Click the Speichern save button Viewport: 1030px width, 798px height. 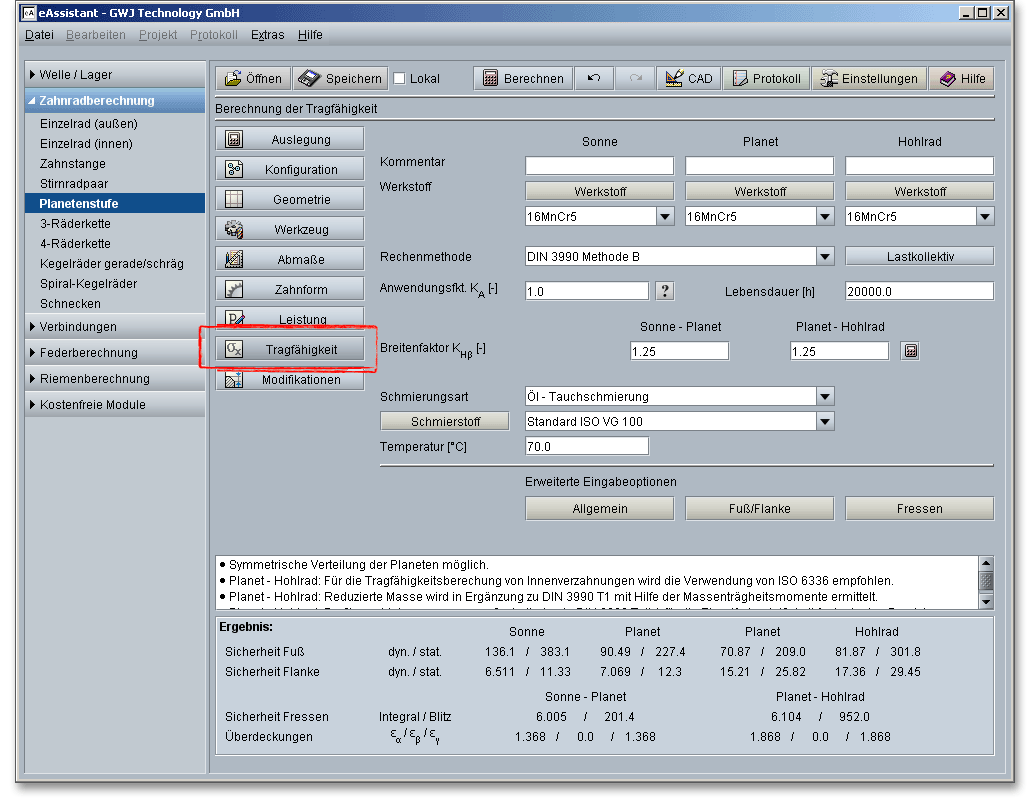[x=341, y=79]
